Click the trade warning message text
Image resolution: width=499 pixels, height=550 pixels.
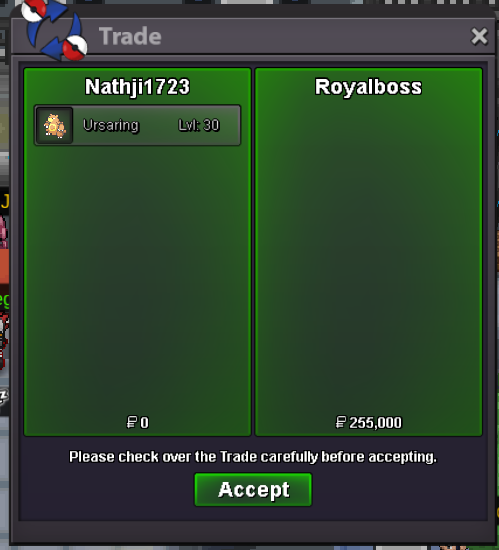point(253,457)
